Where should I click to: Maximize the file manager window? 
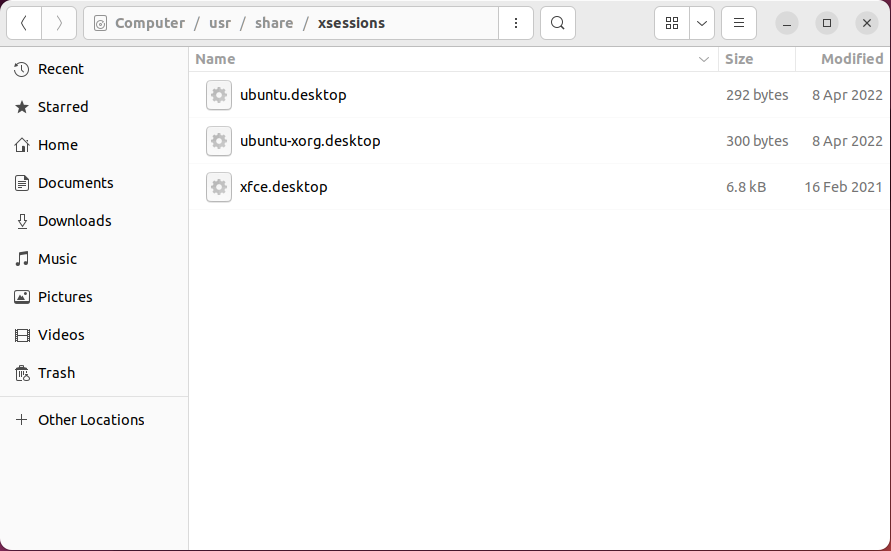pos(827,23)
